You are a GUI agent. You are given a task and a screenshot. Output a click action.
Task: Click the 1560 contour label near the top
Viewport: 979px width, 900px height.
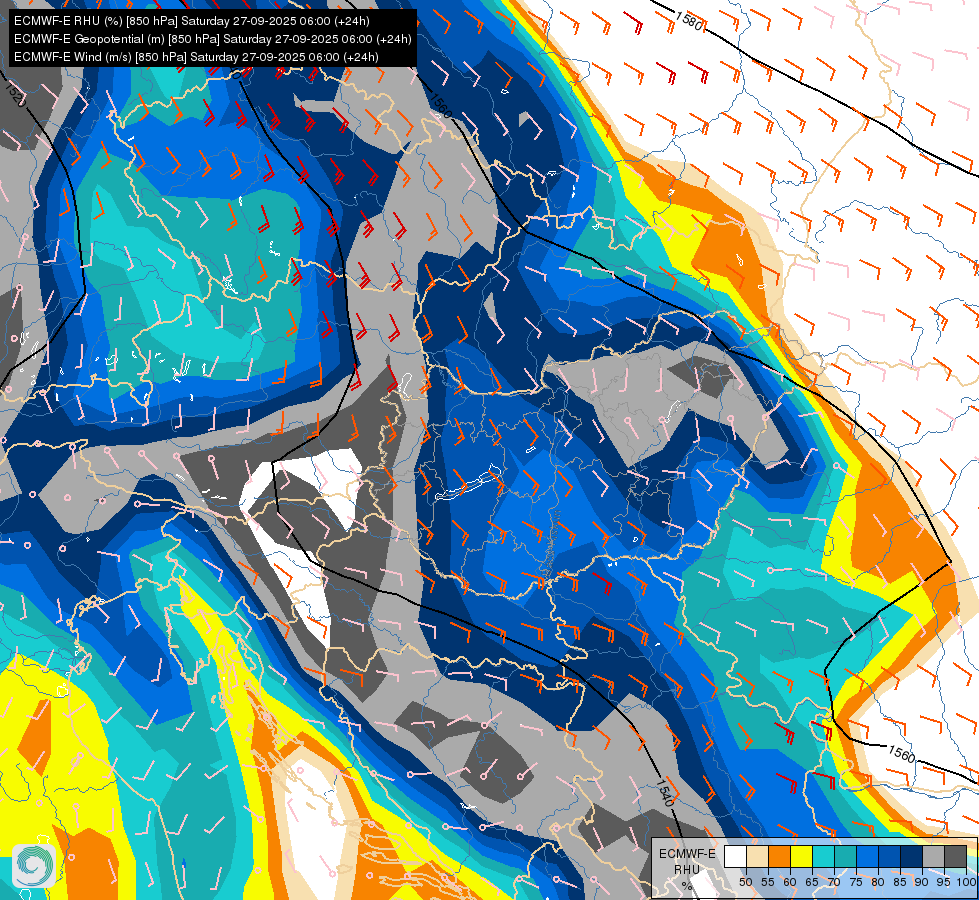click(440, 106)
